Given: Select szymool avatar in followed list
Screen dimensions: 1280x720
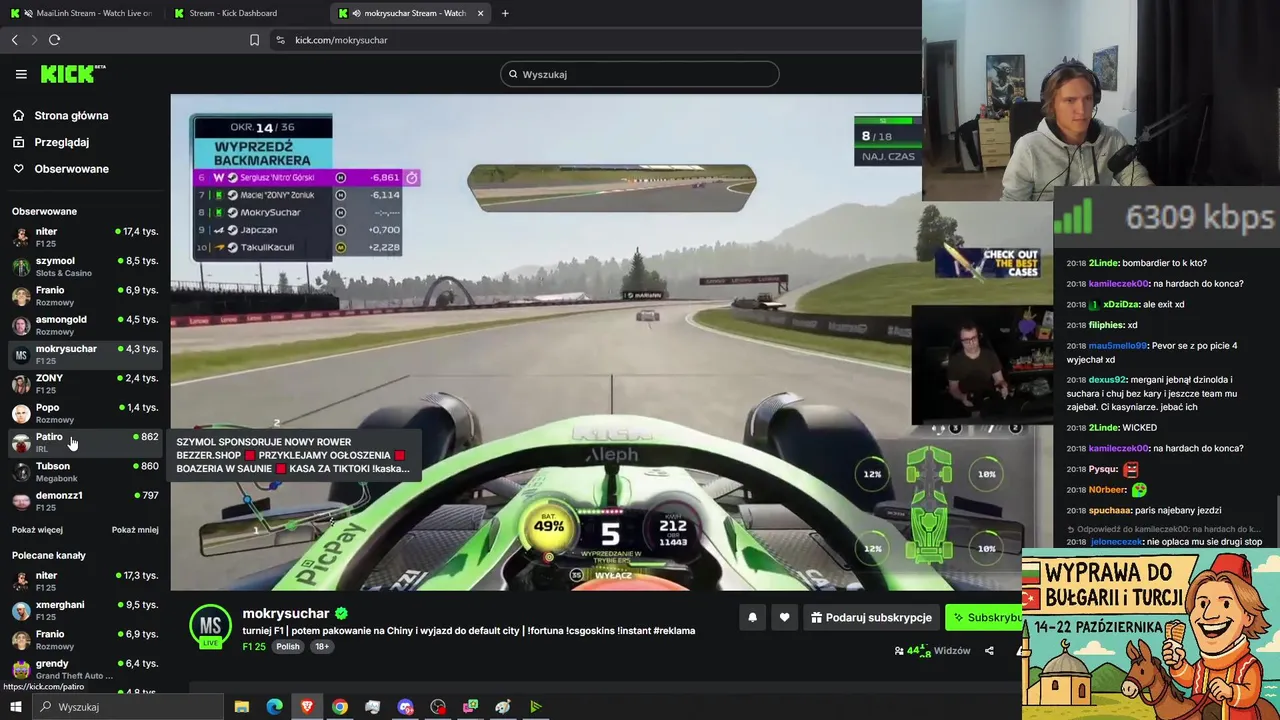Looking at the screenshot, I should pyautogui.click(x=21, y=266).
